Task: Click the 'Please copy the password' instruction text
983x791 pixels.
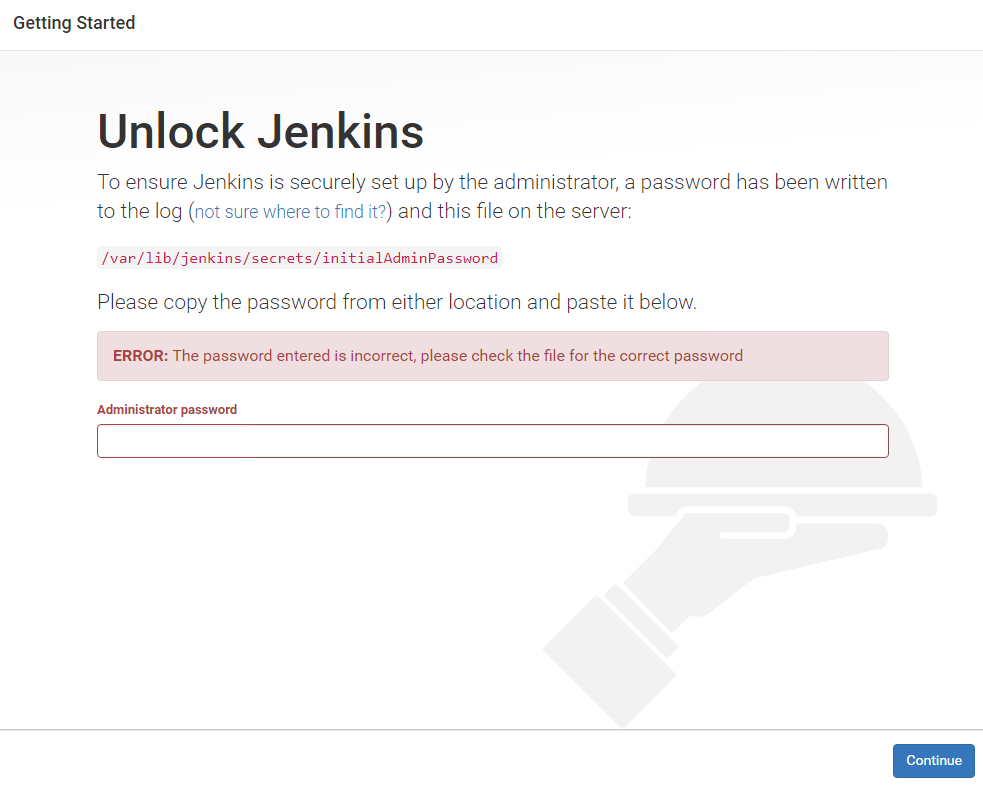Action: [397, 302]
